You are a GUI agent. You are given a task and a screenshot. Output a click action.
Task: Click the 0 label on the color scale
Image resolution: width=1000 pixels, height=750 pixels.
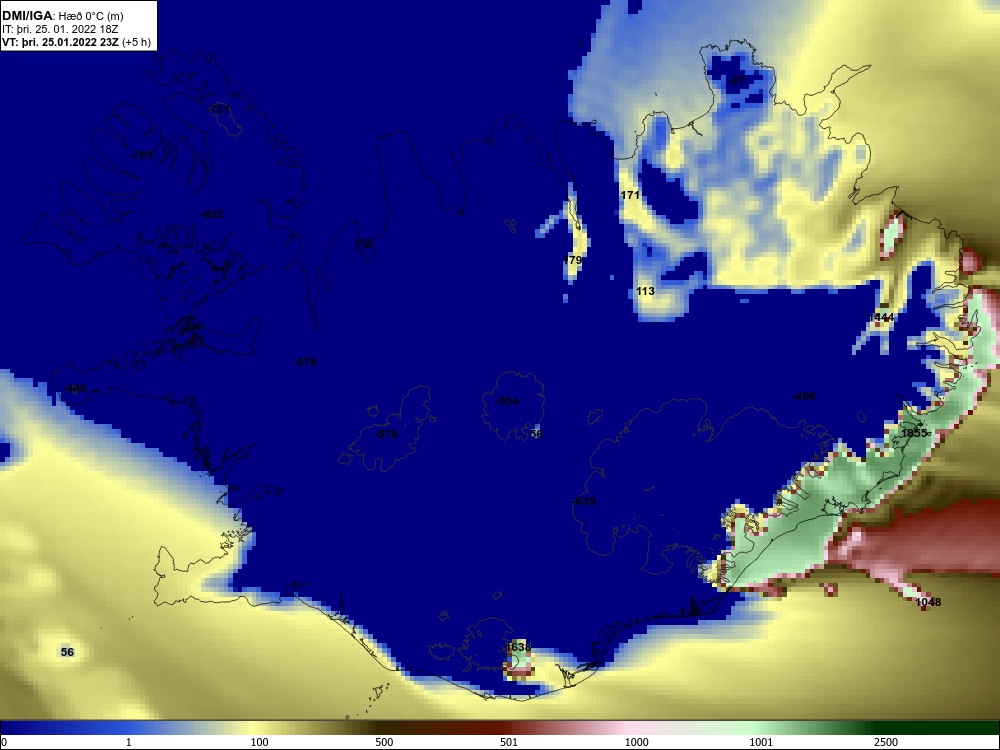tap(4, 742)
